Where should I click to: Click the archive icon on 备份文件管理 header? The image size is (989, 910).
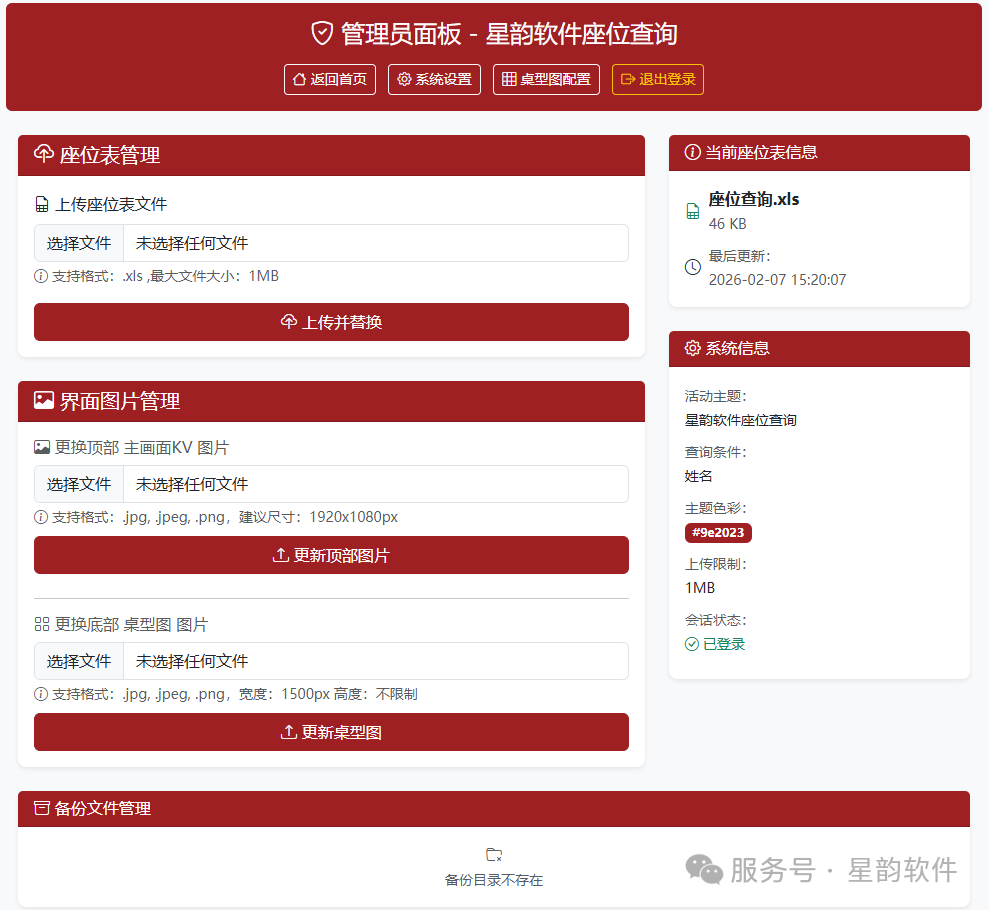(44, 808)
